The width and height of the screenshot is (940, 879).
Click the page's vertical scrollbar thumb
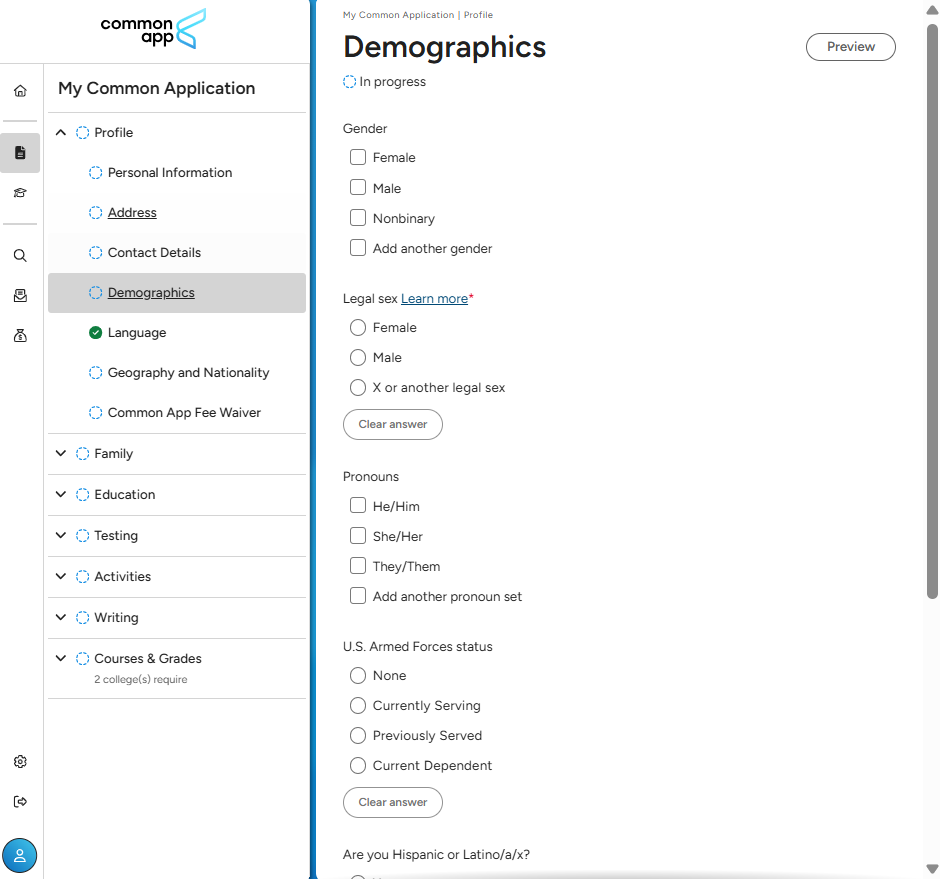[x=932, y=310]
